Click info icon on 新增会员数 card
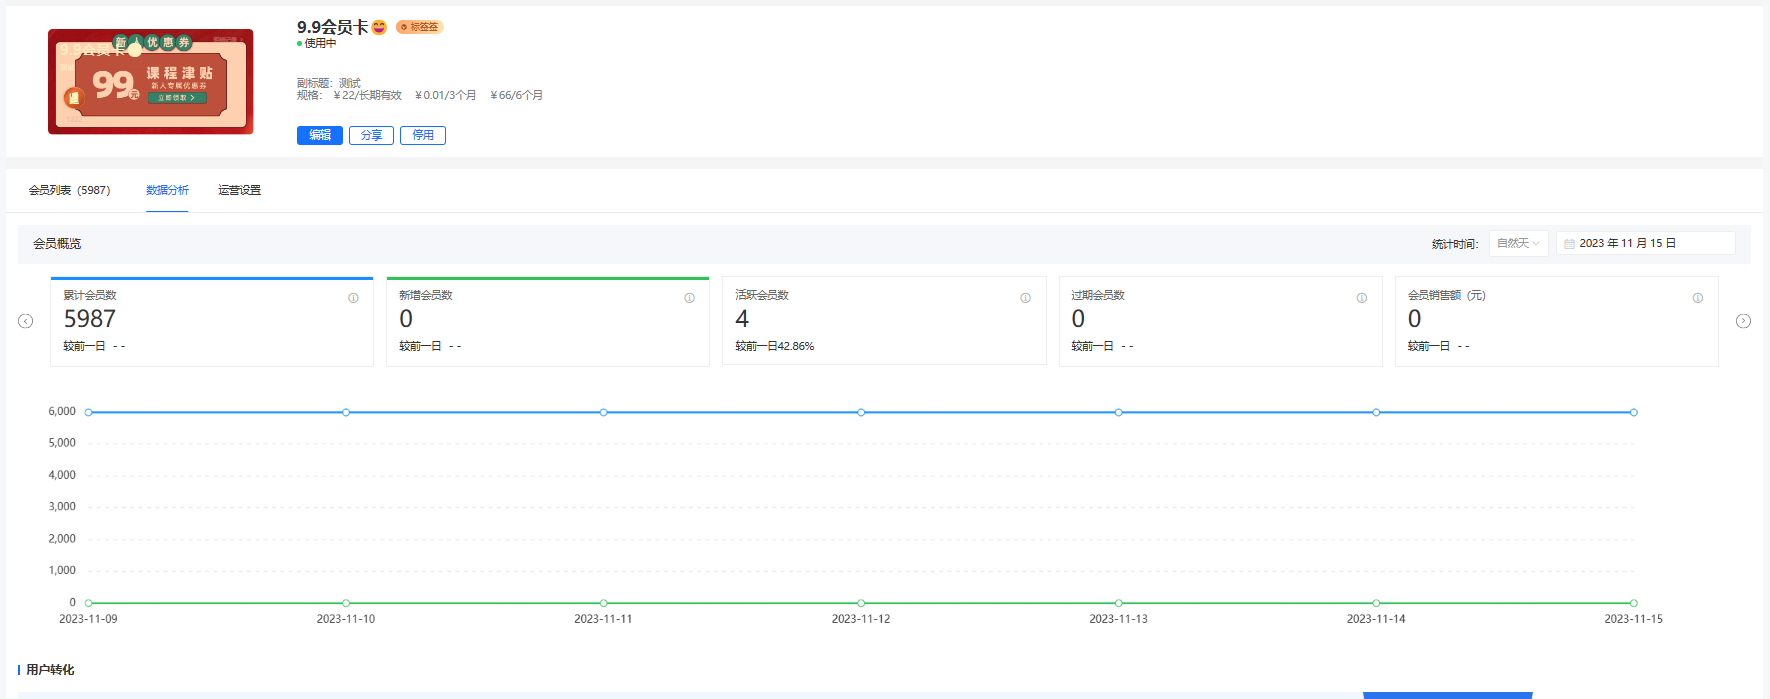This screenshot has height=699, width=1770. pyautogui.click(x=689, y=298)
